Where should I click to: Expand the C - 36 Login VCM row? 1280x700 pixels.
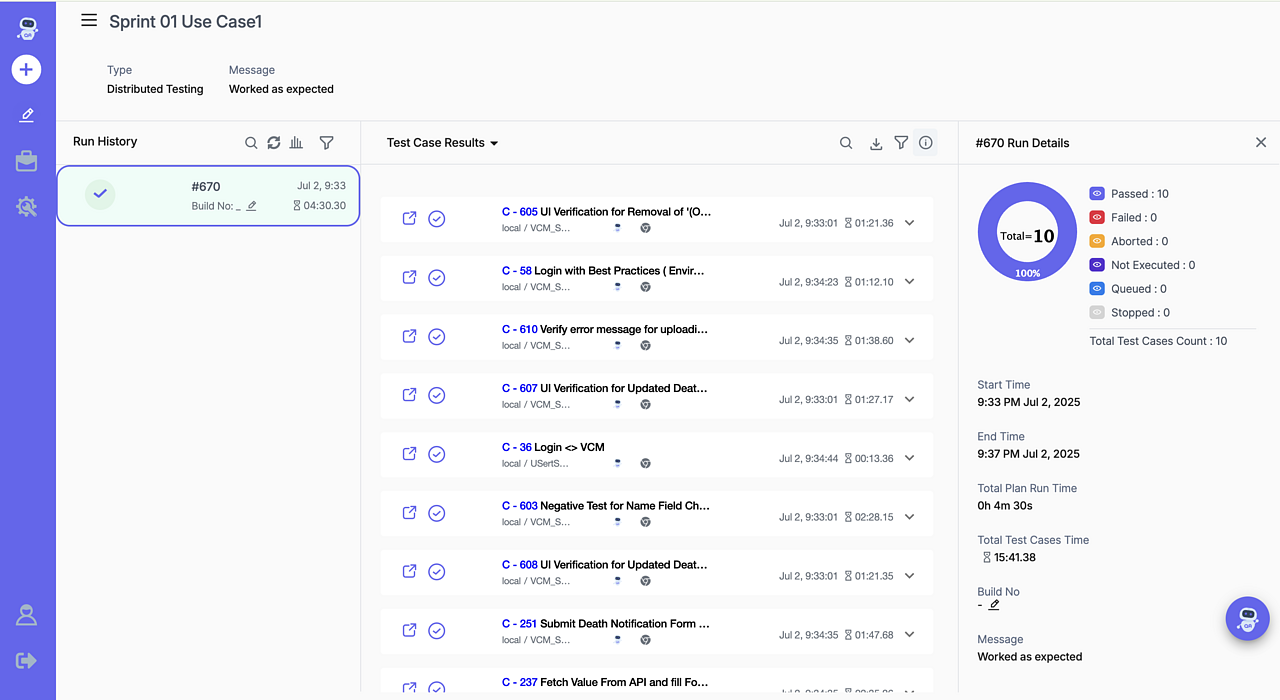(x=909, y=458)
